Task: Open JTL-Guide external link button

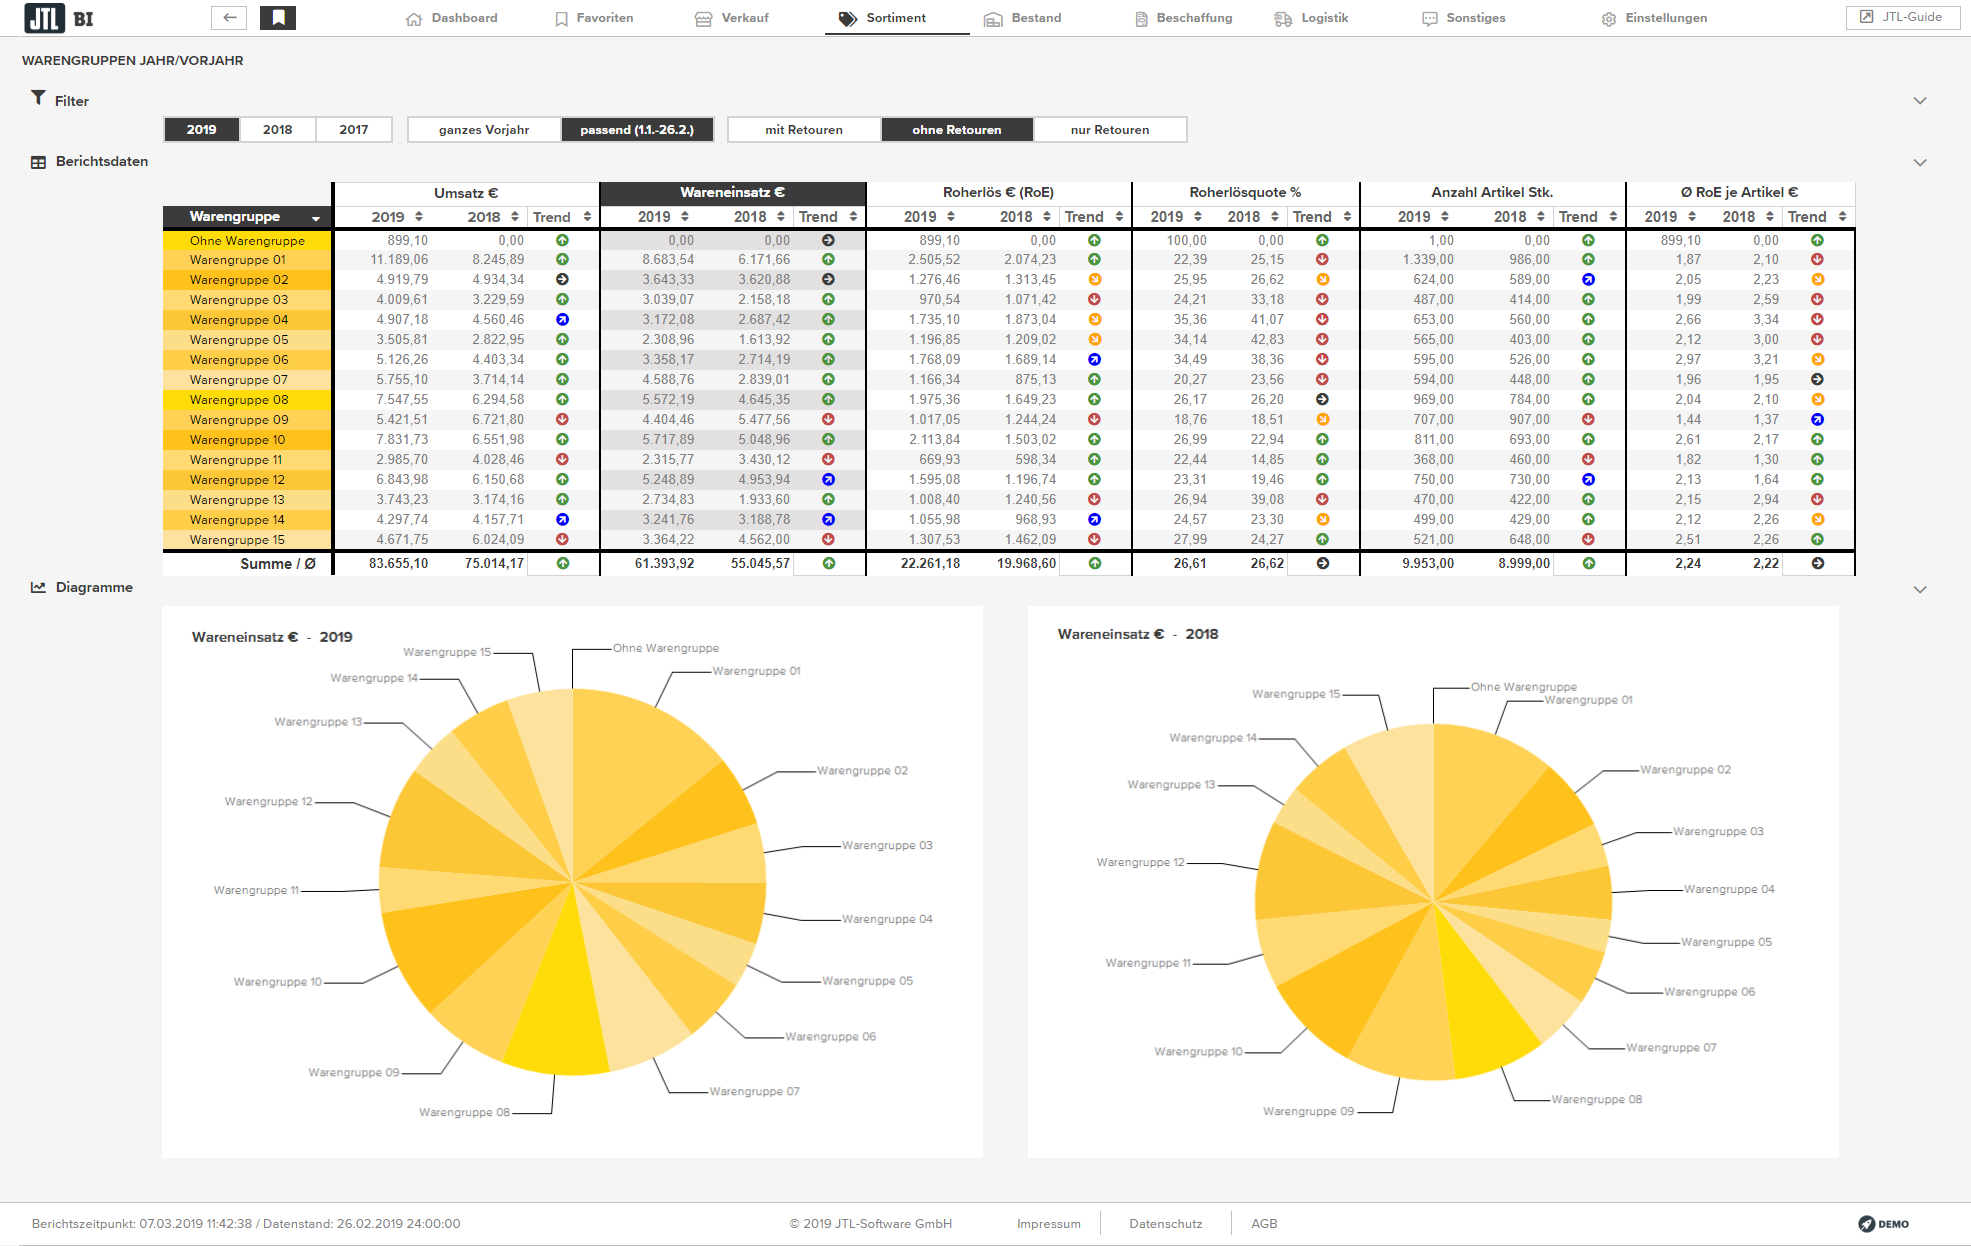Action: [1901, 17]
